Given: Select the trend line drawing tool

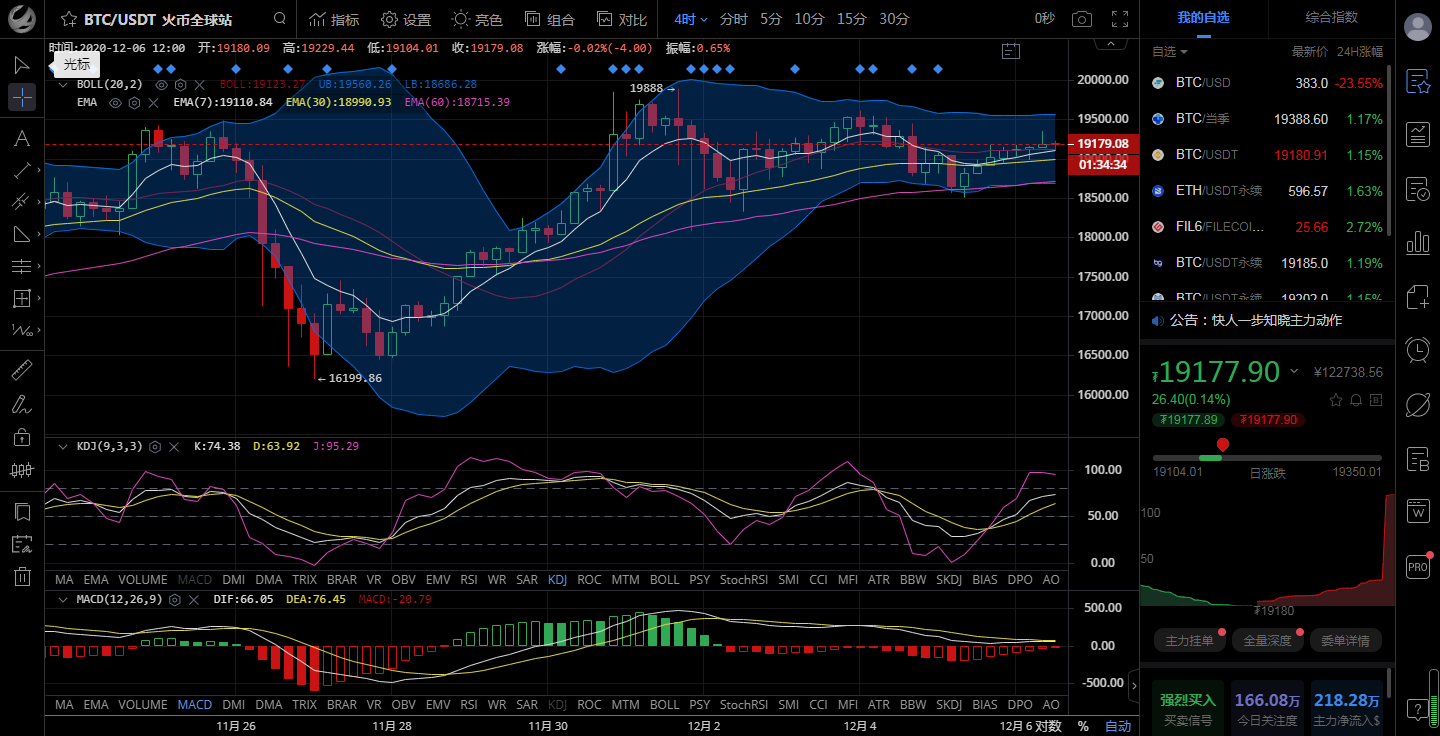Looking at the screenshot, I should click(x=21, y=170).
